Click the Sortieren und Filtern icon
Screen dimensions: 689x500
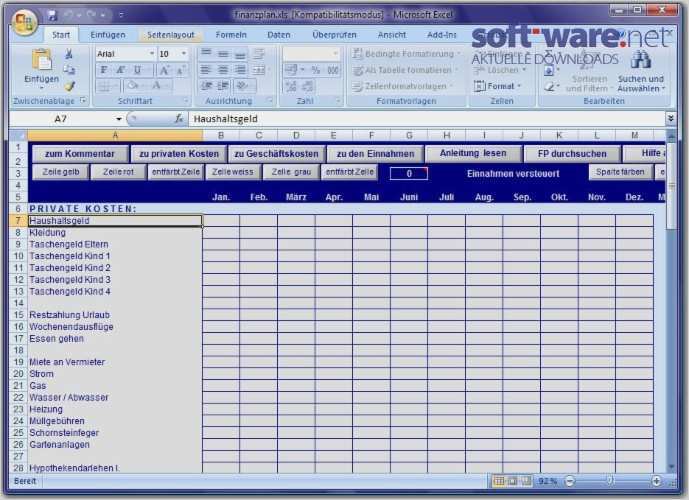point(588,62)
